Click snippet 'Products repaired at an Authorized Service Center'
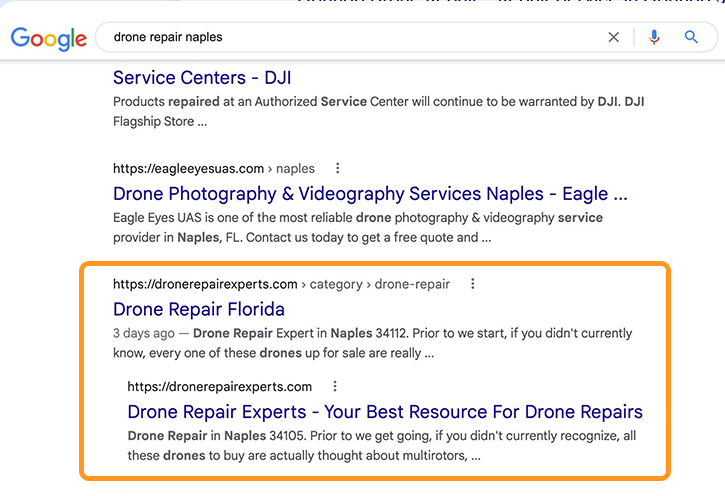725x496 pixels. (x=378, y=111)
